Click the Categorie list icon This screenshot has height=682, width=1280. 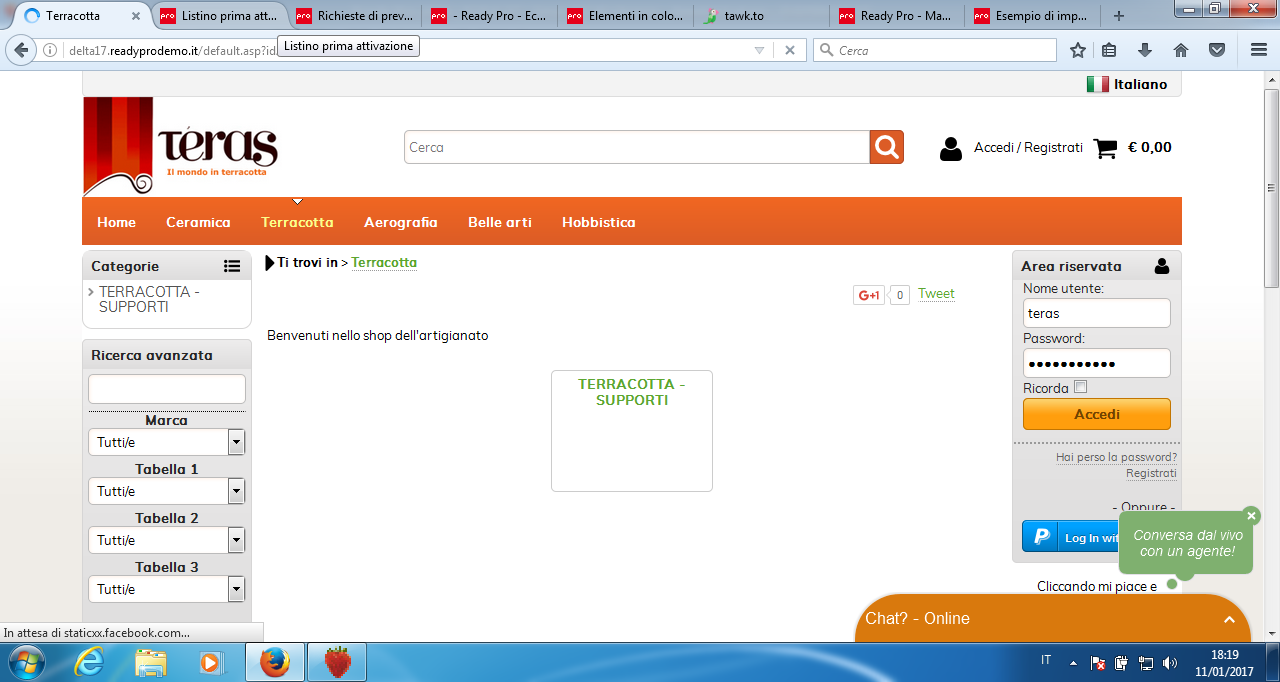tap(232, 266)
